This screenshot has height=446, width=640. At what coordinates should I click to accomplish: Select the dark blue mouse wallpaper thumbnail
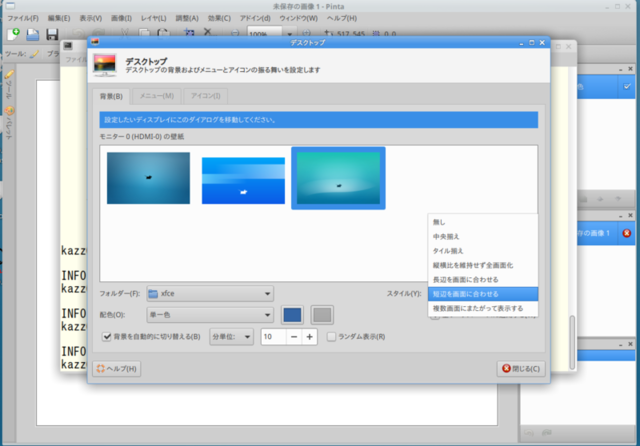148,178
